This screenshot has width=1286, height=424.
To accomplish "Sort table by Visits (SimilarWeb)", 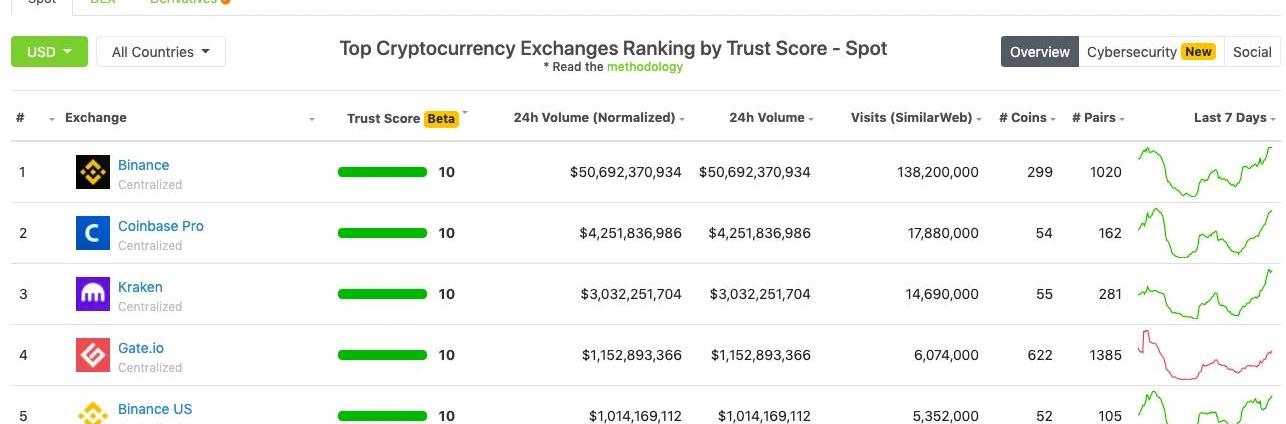I will pyautogui.click(x=911, y=118).
